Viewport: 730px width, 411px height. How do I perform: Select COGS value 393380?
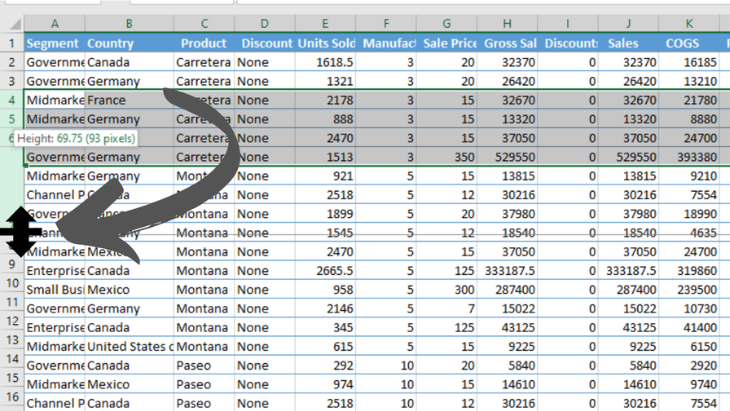click(689, 157)
